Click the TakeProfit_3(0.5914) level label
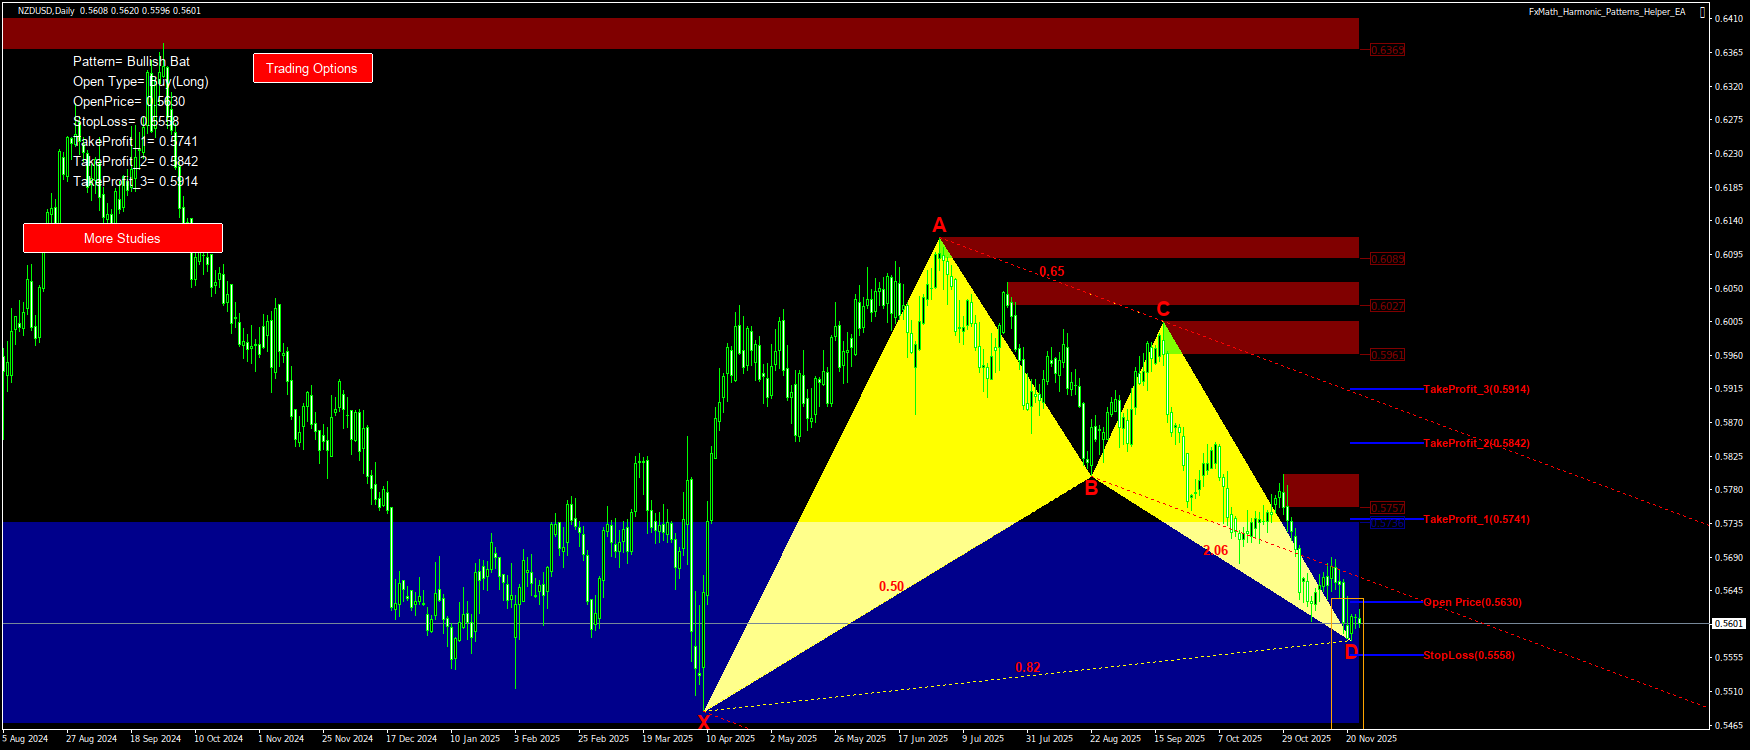This screenshot has height=750, width=1750. tap(1476, 389)
